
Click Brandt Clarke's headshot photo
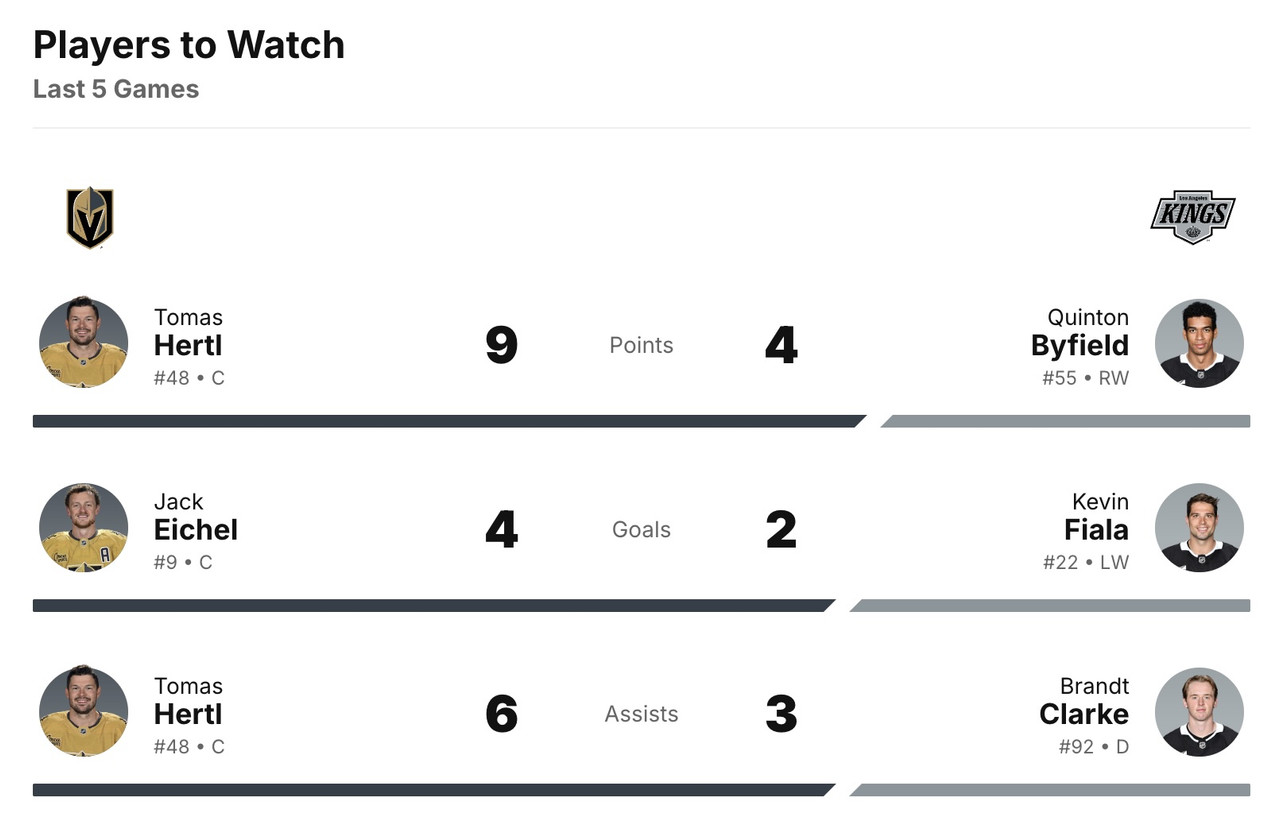click(x=1199, y=712)
